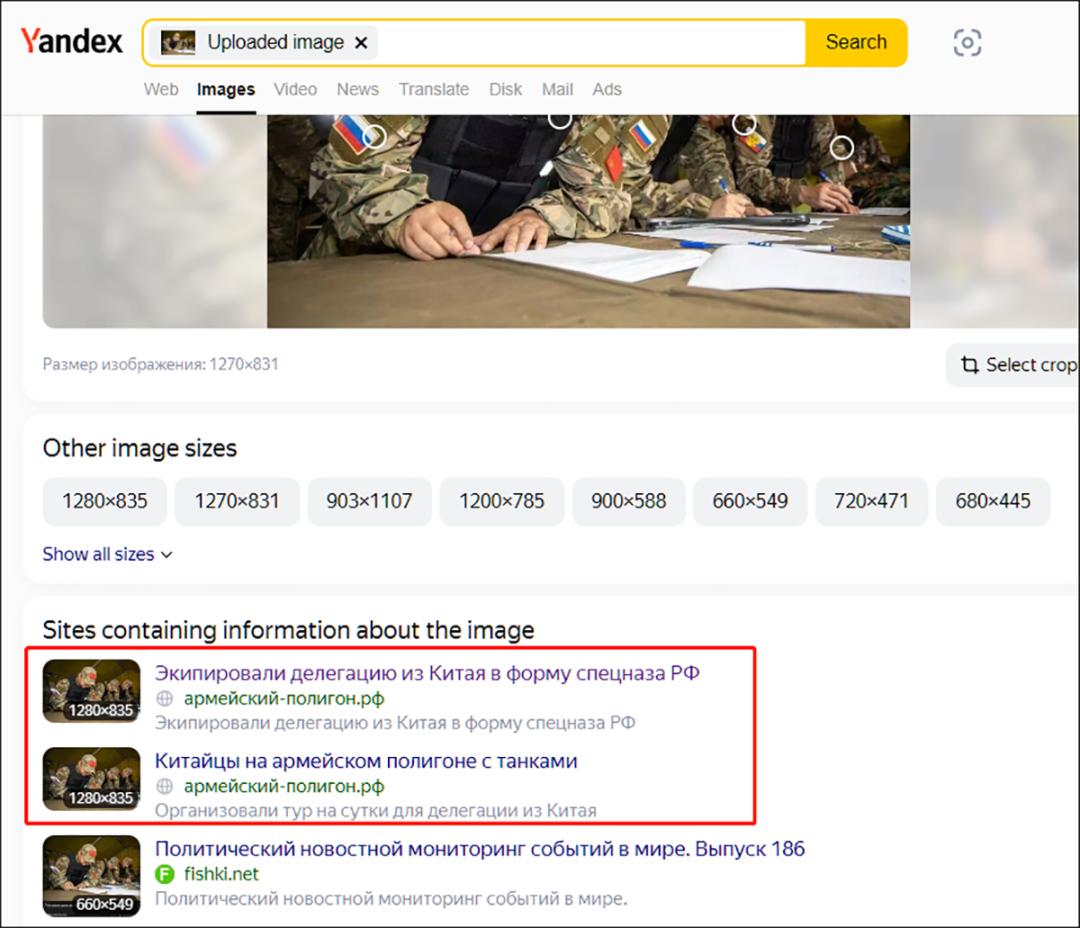
Task: Open link about Chinese delegation in spetsnaz uniform
Action: click(427, 673)
